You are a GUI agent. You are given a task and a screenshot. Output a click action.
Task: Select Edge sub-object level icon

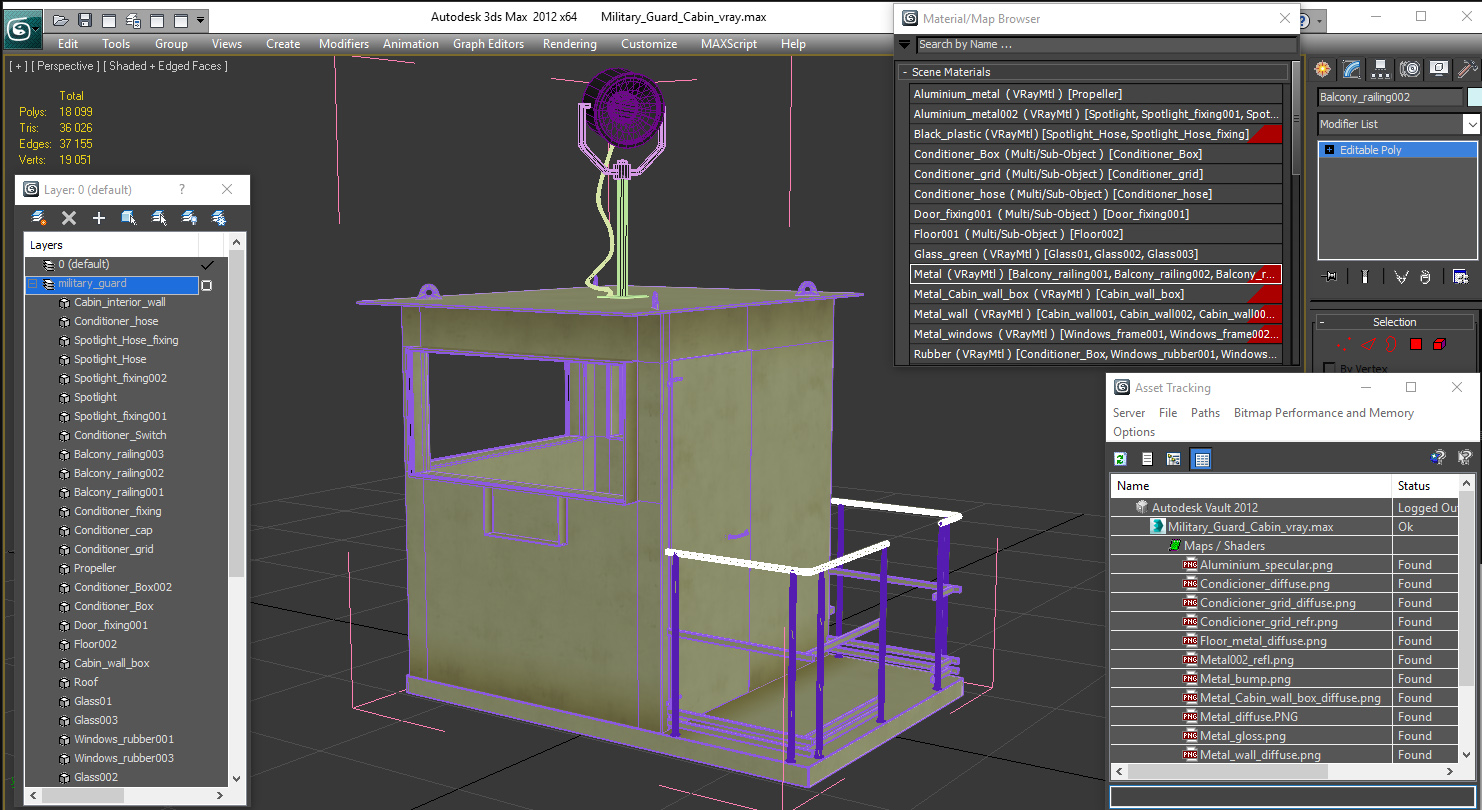pos(1368,344)
